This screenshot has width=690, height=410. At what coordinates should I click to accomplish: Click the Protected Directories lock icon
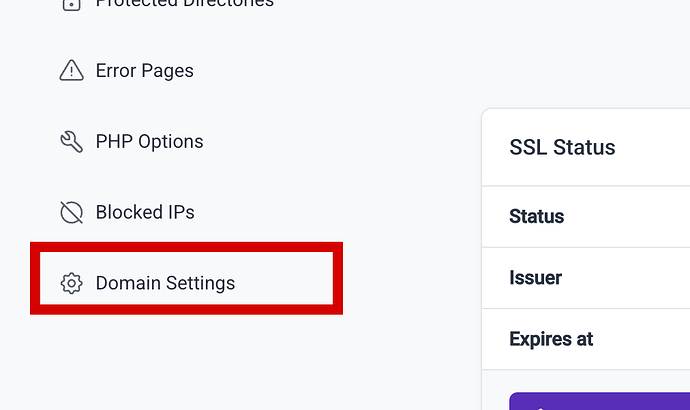[71, 4]
